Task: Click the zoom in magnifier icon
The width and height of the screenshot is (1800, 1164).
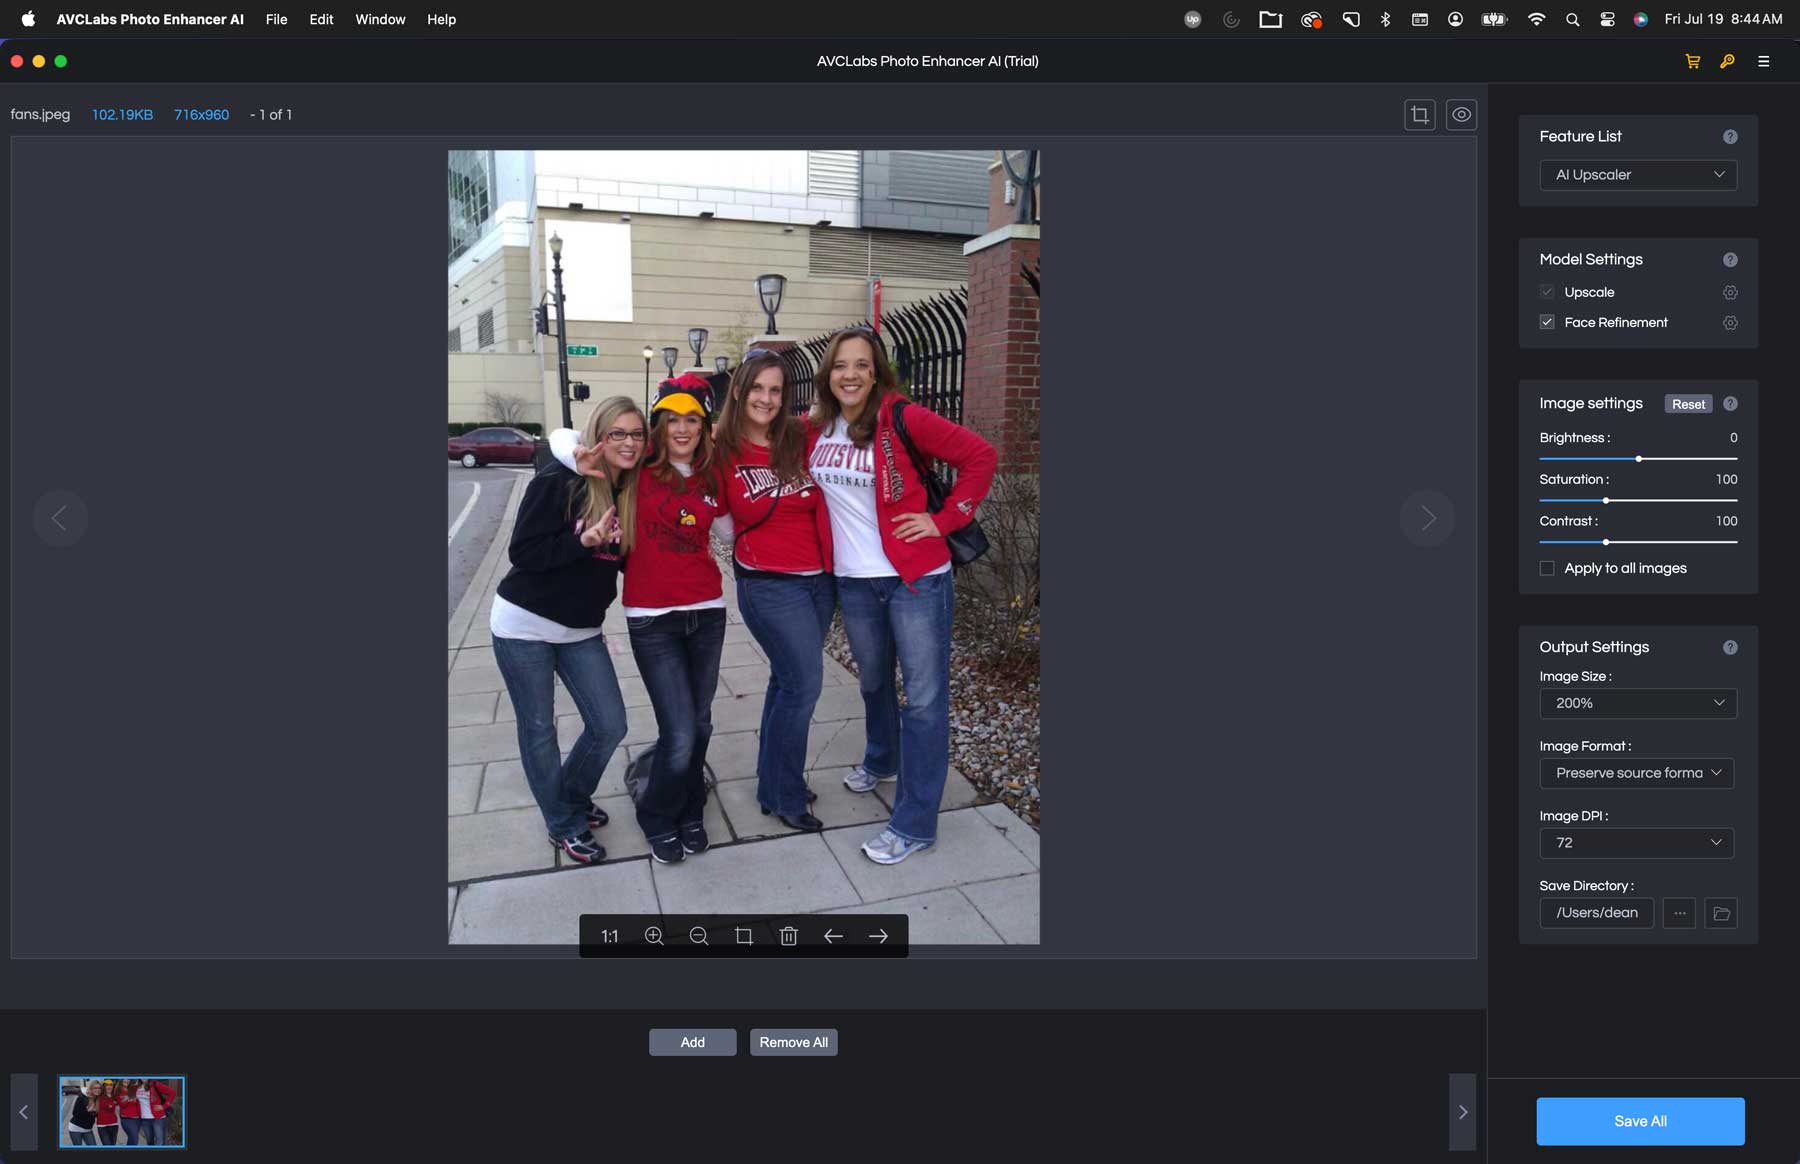Action: click(654, 936)
